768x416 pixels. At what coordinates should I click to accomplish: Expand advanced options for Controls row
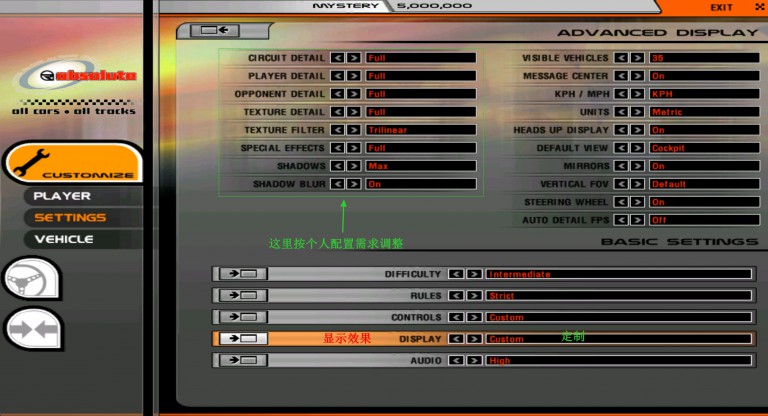243,317
